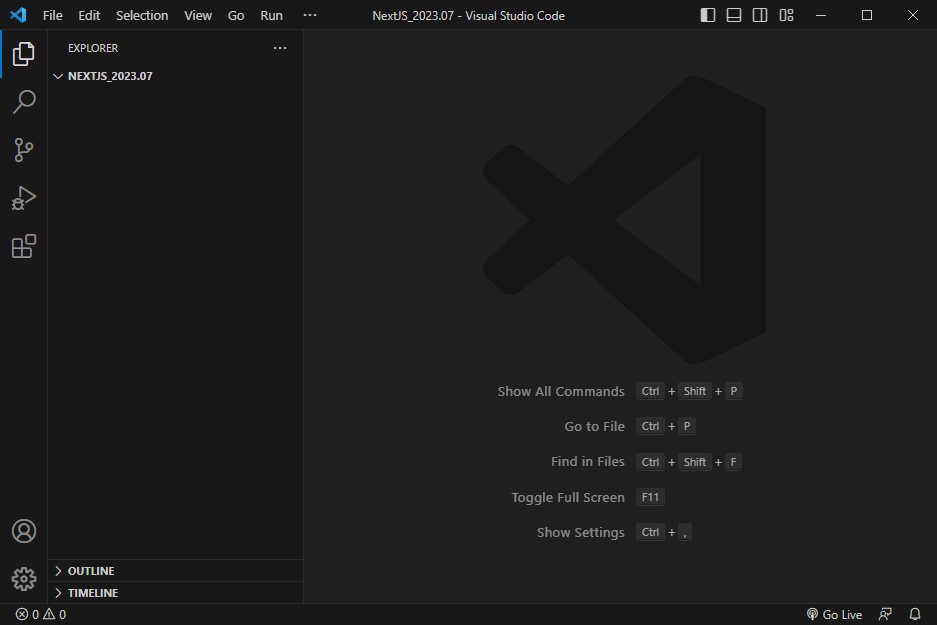The image size is (937, 625).
Task: Click the EXPLORER panel title
Action: (x=93, y=48)
